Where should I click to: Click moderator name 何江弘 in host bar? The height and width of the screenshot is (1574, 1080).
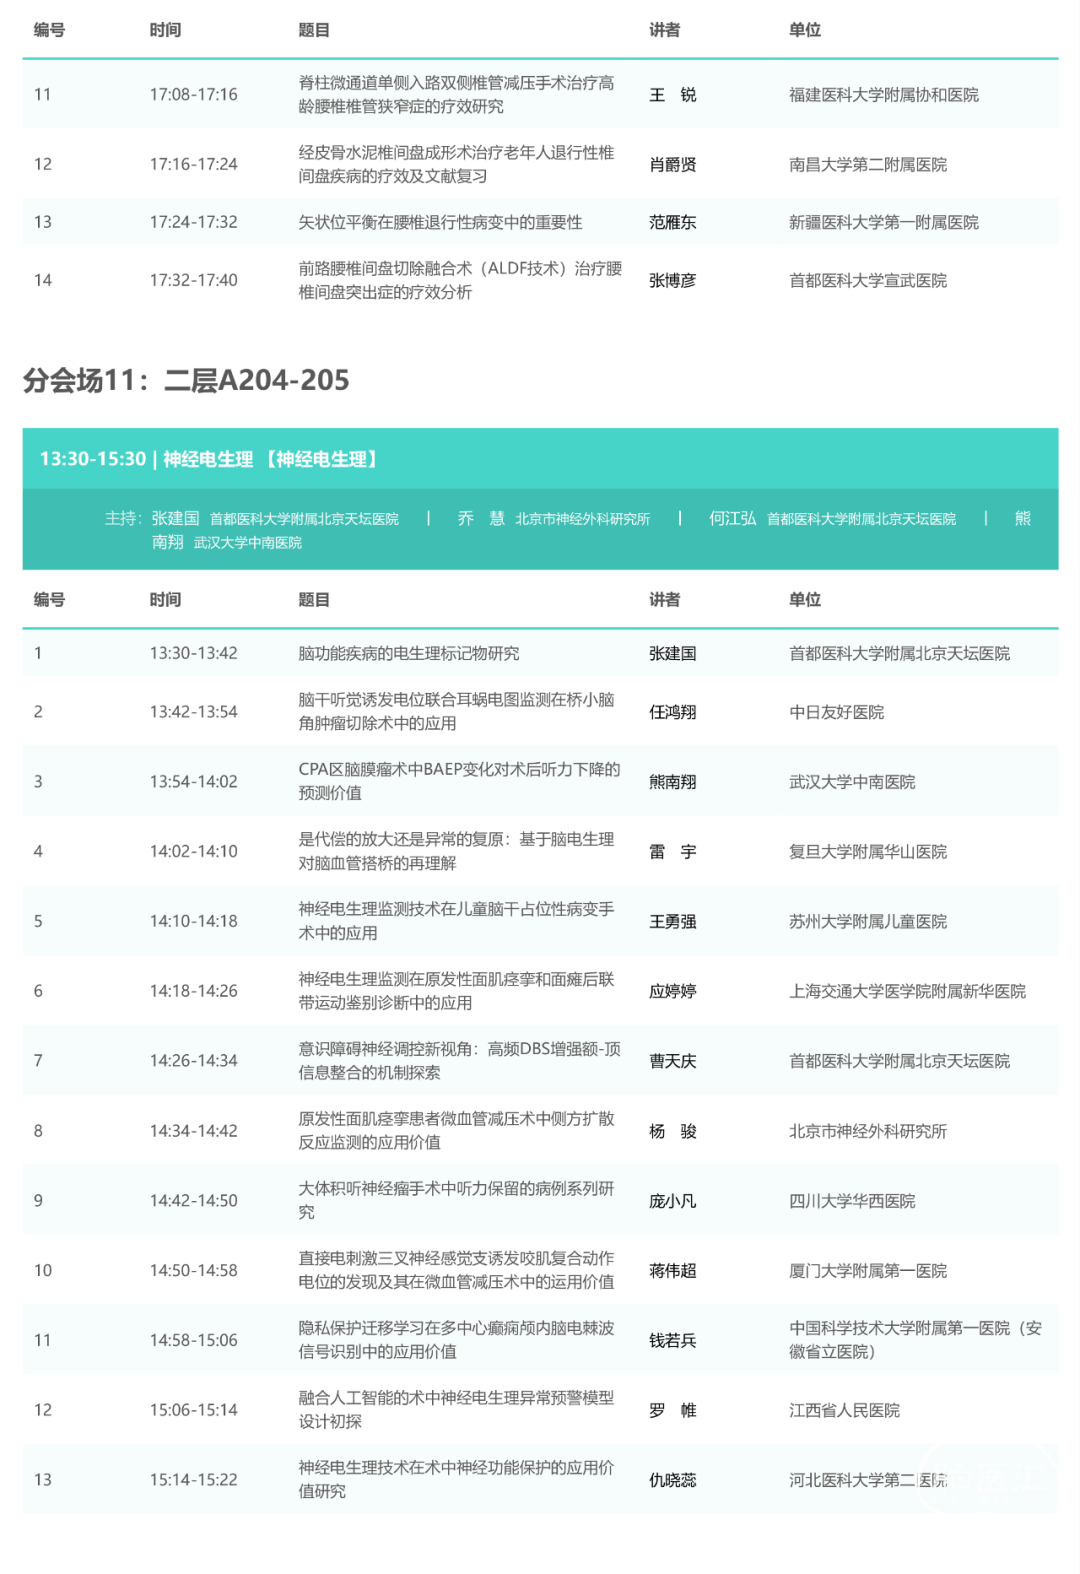coord(732,518)
